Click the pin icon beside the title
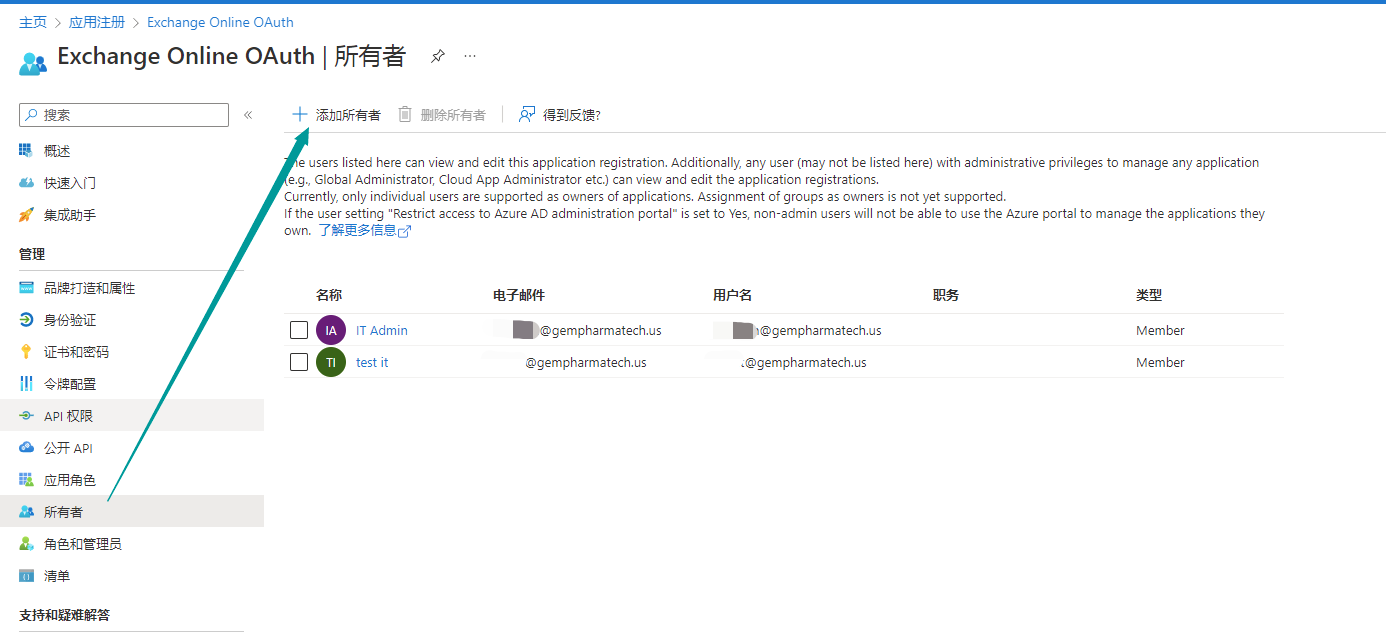Image resolution: width=1386 pixels, height=638 pixels. coord(438,56)
